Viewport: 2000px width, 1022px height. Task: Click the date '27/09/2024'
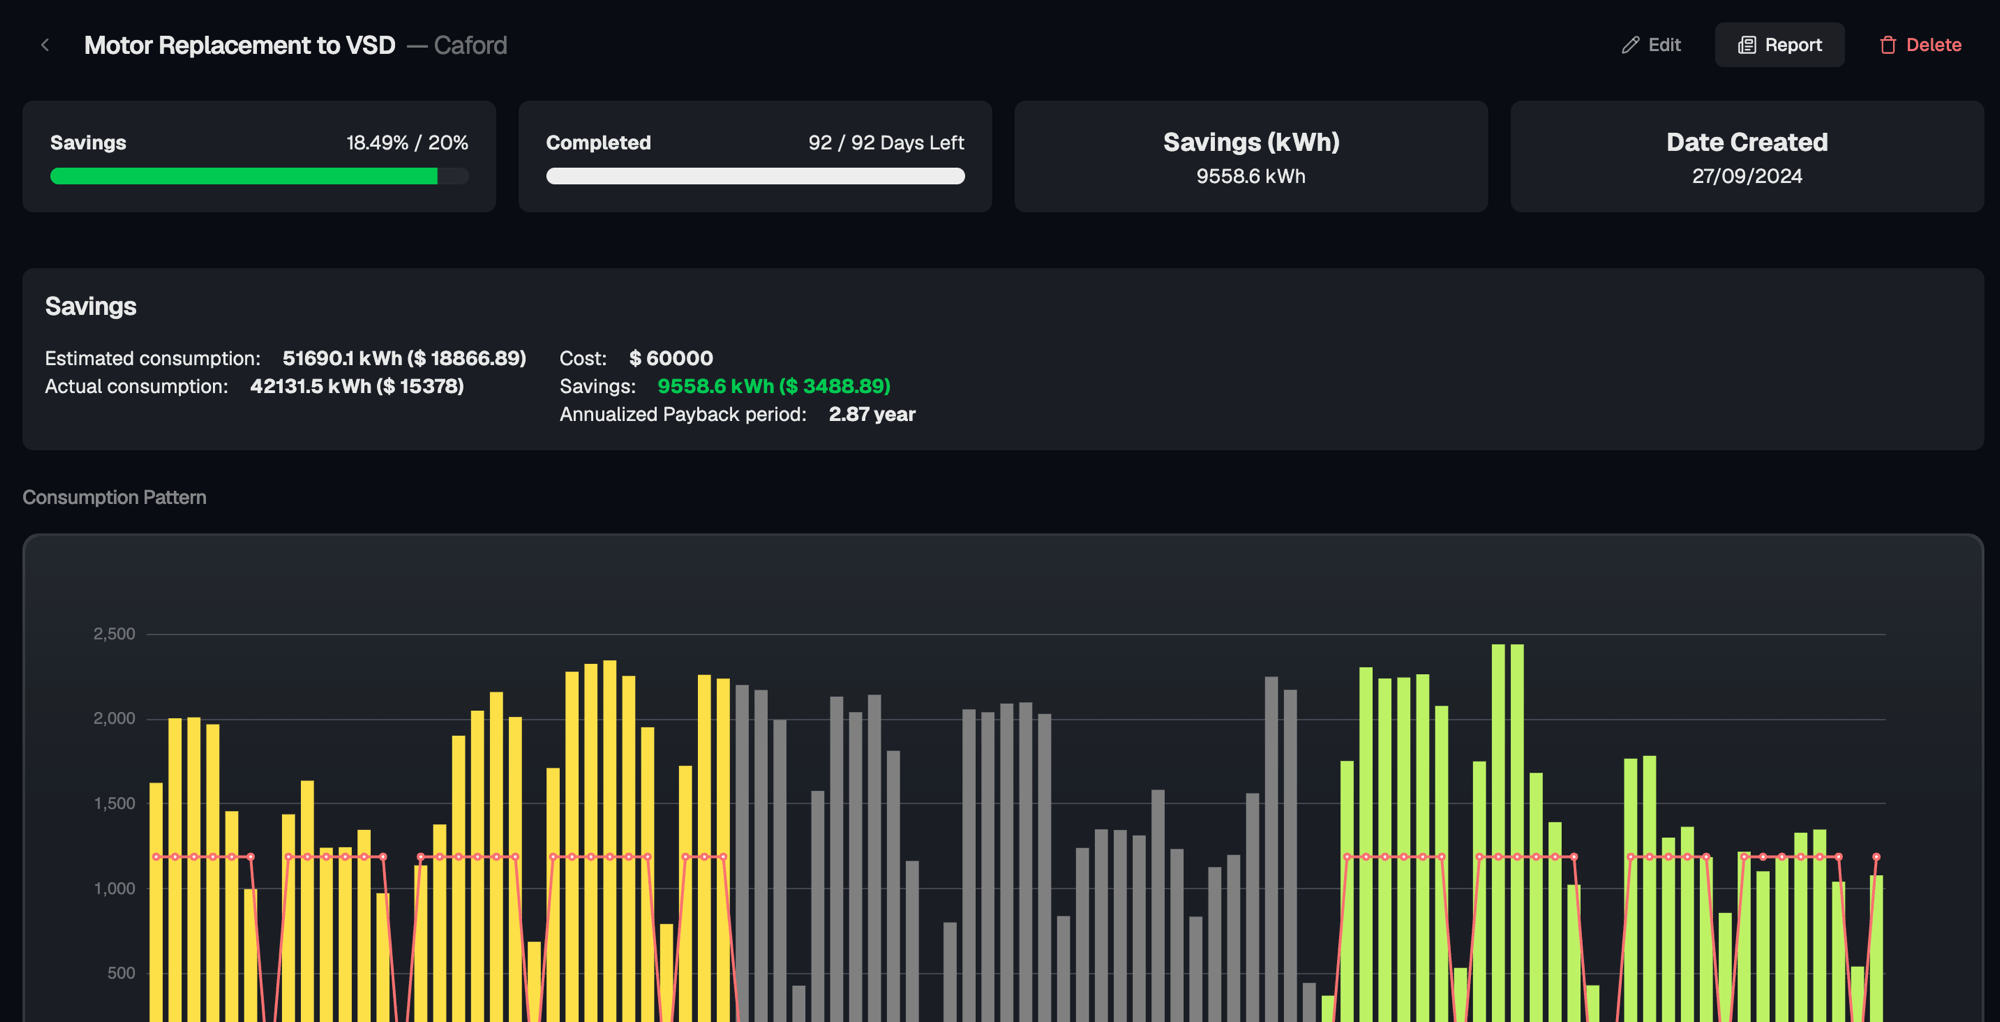coord(1747,176)
